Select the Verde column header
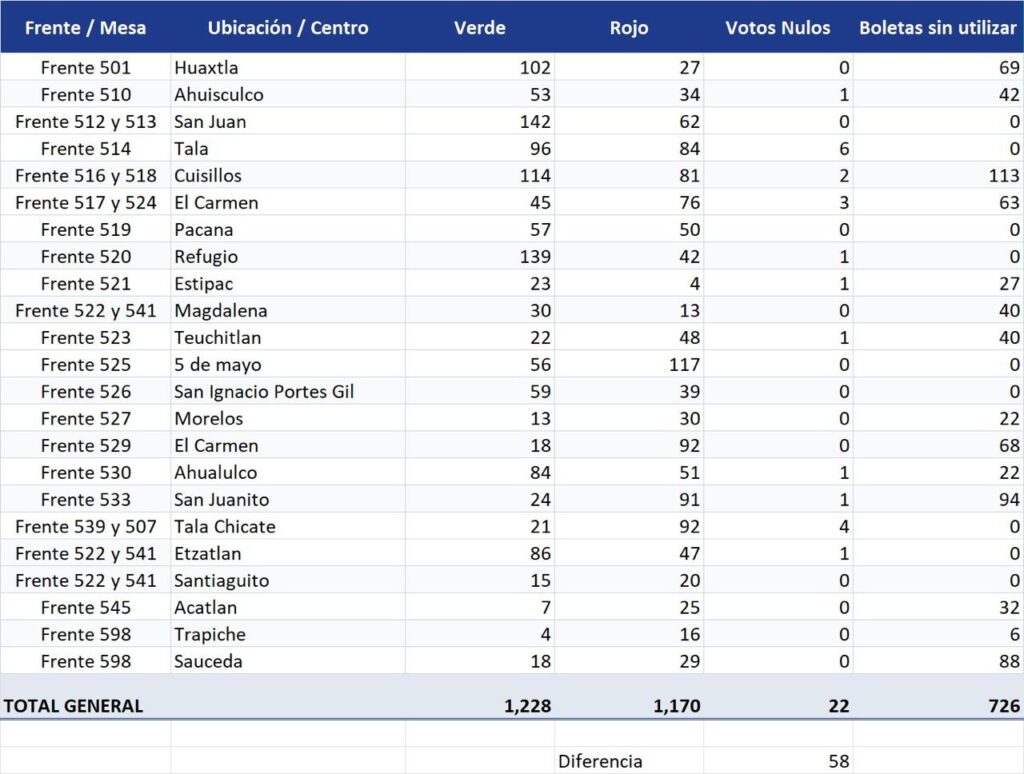 point(479,27)
